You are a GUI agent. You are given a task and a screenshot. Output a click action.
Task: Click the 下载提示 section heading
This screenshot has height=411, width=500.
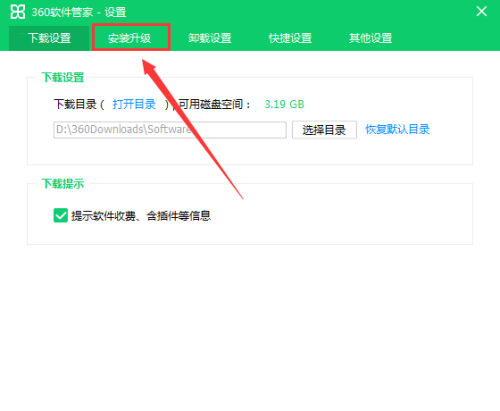click(63, 184)
